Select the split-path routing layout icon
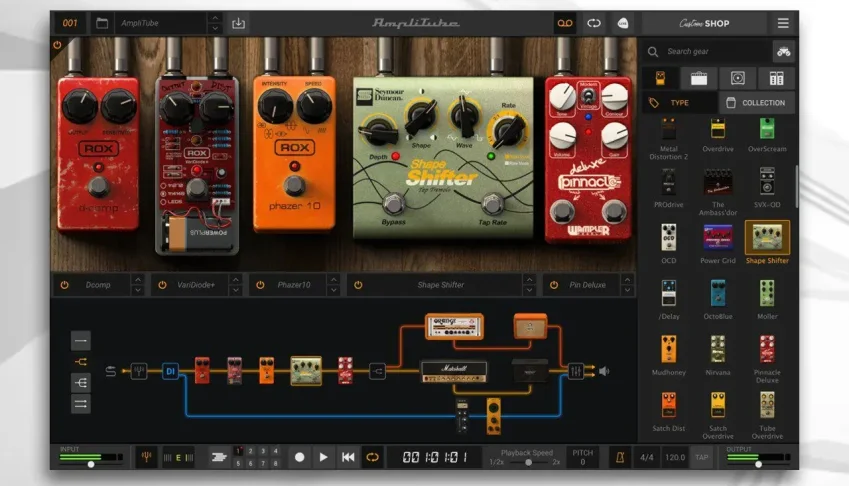The width and height of the screenshot is (849, 486). 81,362
